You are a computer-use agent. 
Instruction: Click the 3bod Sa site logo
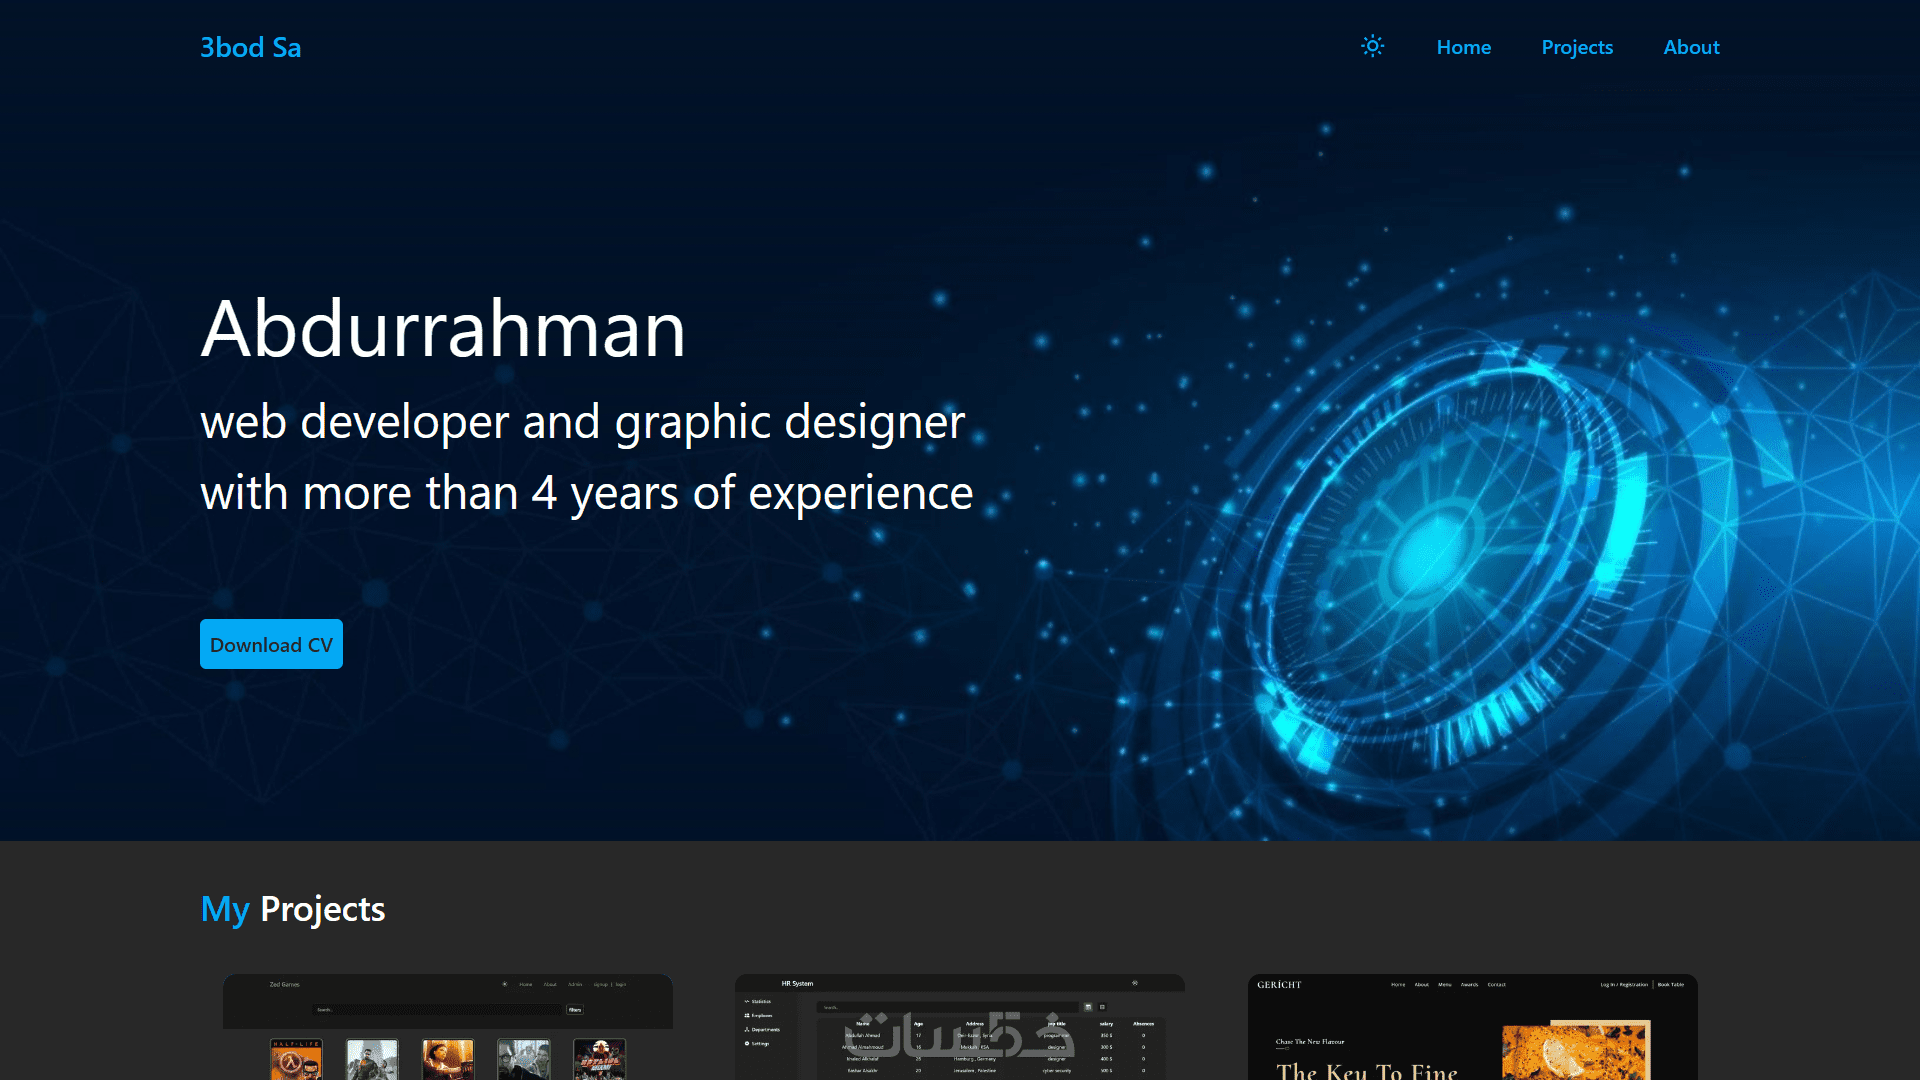250,47
